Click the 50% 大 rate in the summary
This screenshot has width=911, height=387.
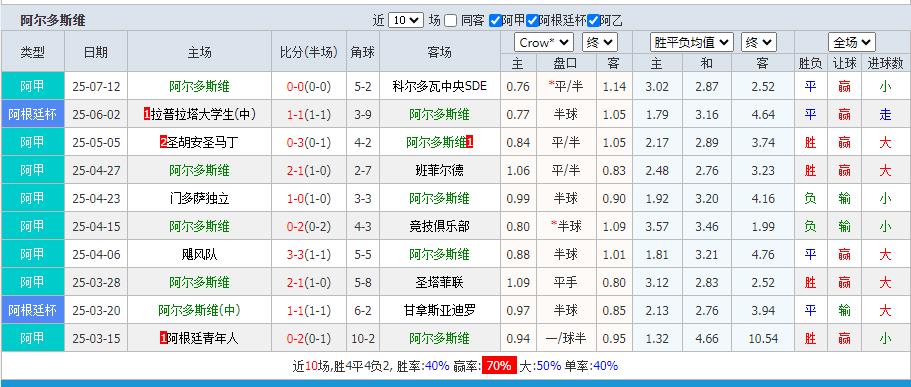[x=548, y=366]
